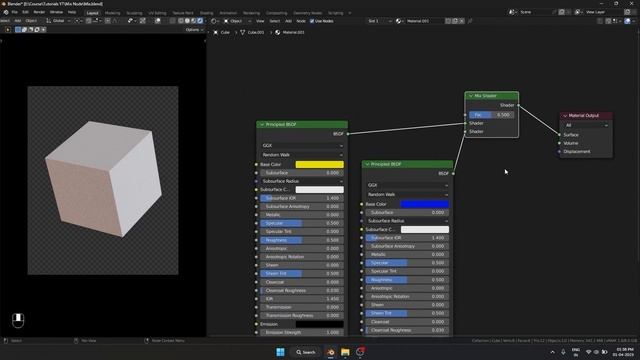Adjust Metallic field on yellow BSDF
640x360 pixels.
[x=302, y=215]
